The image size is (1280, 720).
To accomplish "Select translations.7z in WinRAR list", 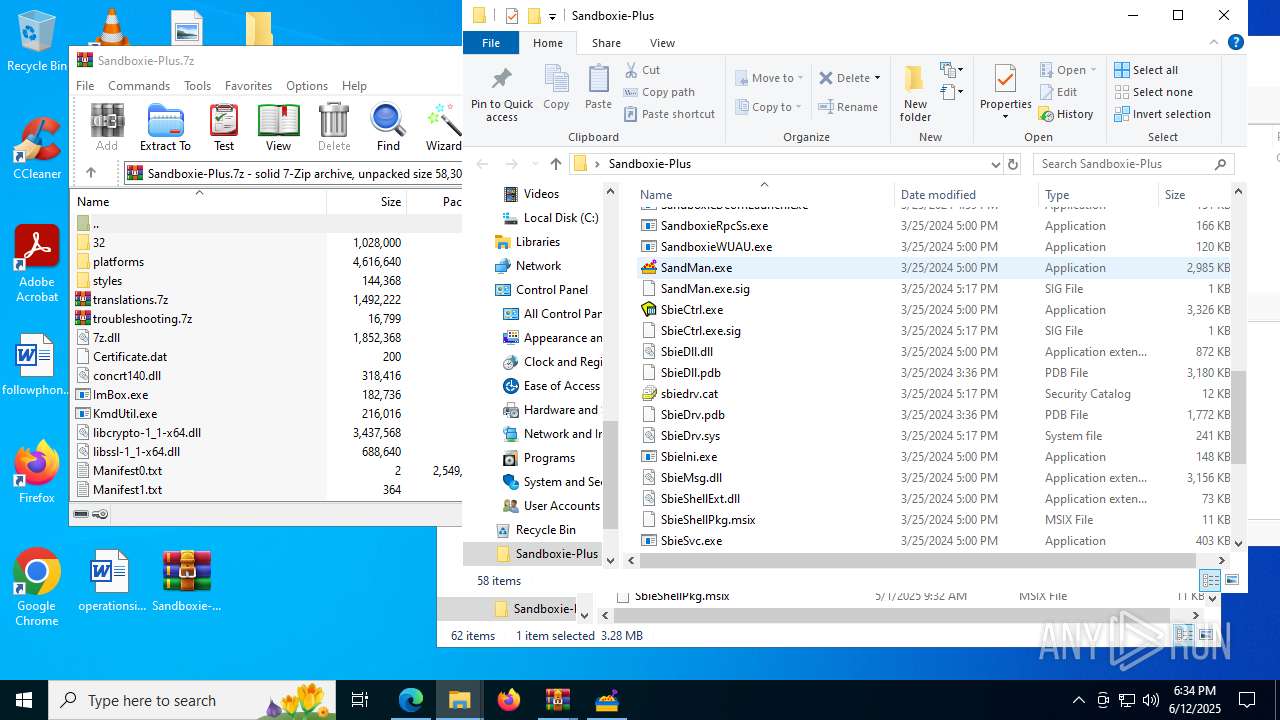I will click(x=130, y=300).
